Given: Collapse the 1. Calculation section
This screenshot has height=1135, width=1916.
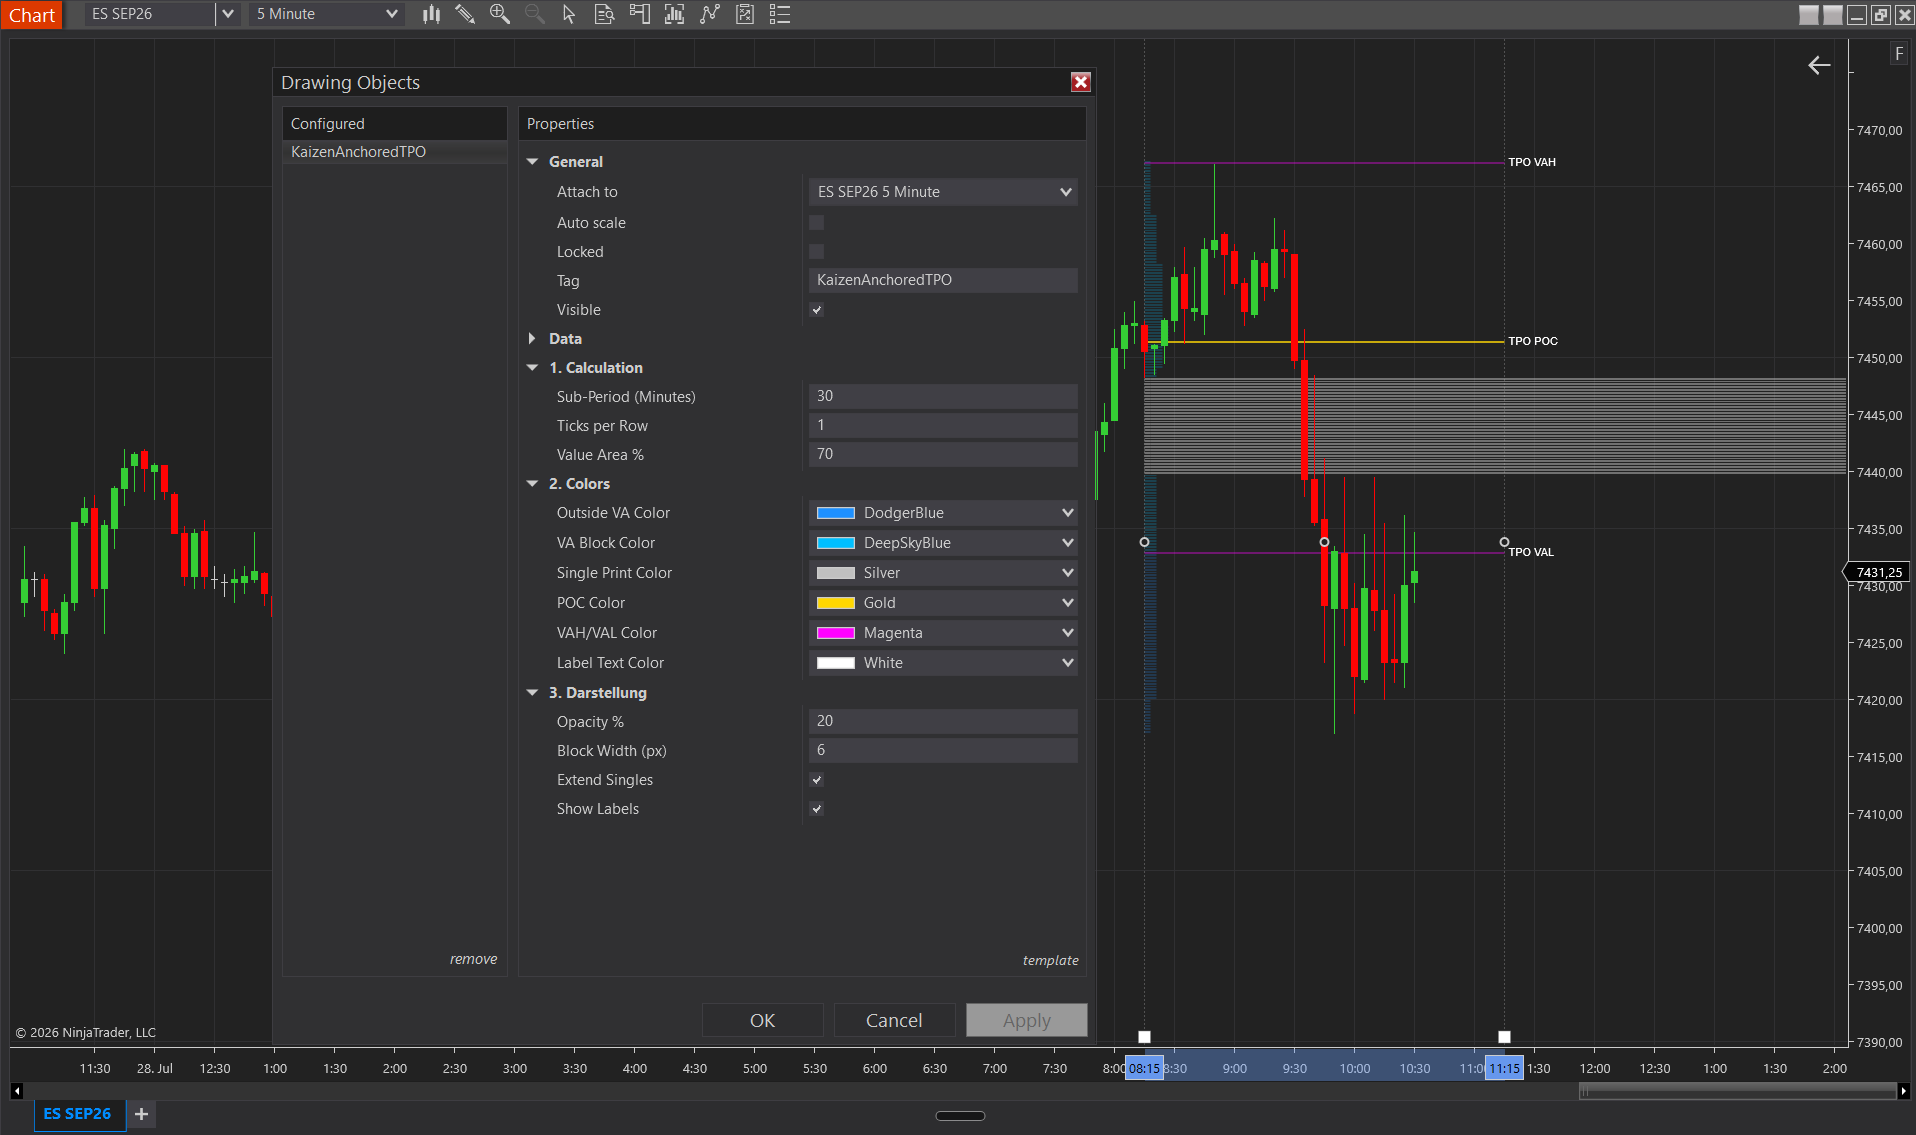Looking at the screenshot, I should pos(533,368).
